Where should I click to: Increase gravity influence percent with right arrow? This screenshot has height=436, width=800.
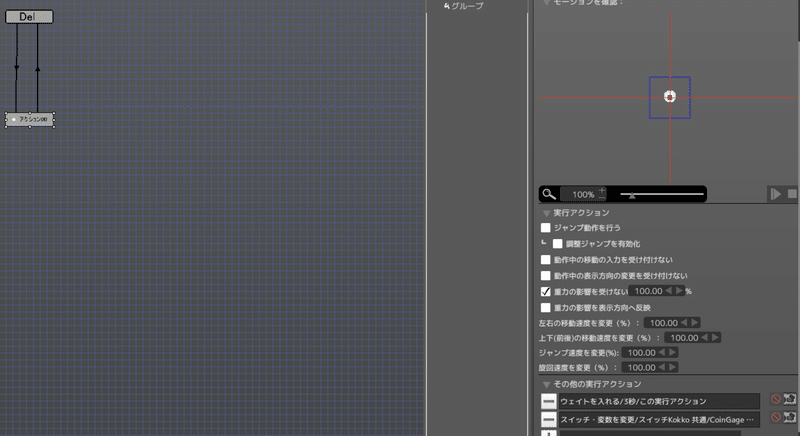click(x=679, y=291)
